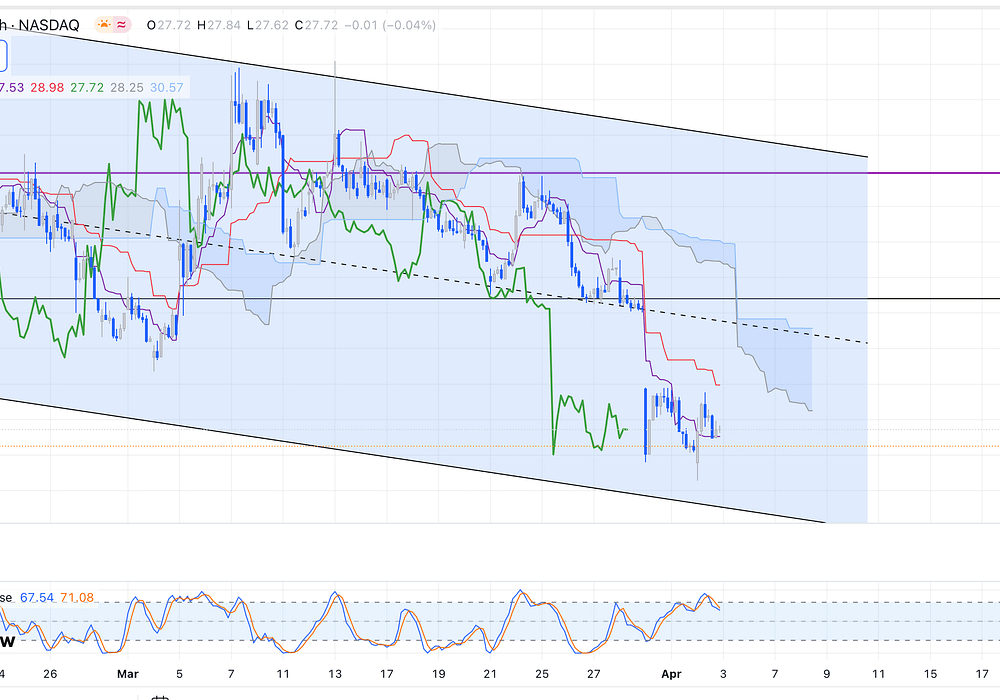Click the blue outlined legend collapse button

(x=3, y=55)
